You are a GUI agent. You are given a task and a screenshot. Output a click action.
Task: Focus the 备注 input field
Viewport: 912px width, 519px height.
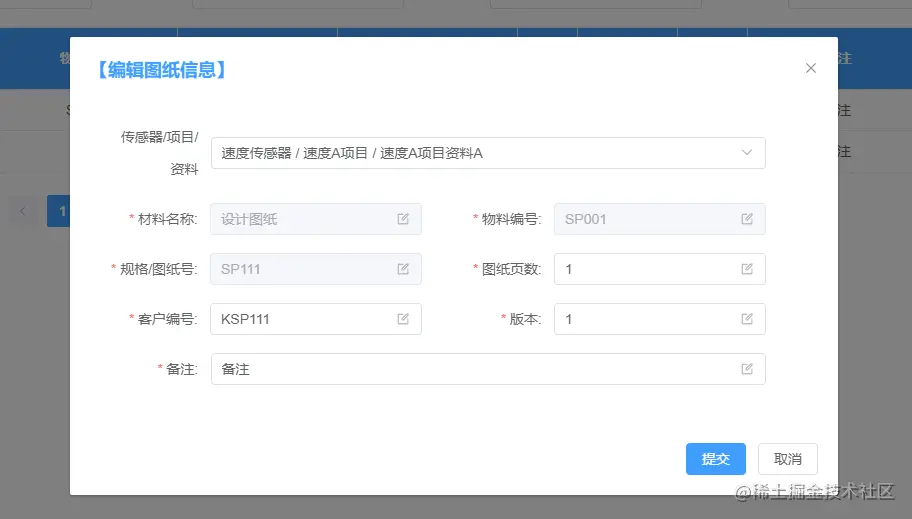tap(488, 369)
